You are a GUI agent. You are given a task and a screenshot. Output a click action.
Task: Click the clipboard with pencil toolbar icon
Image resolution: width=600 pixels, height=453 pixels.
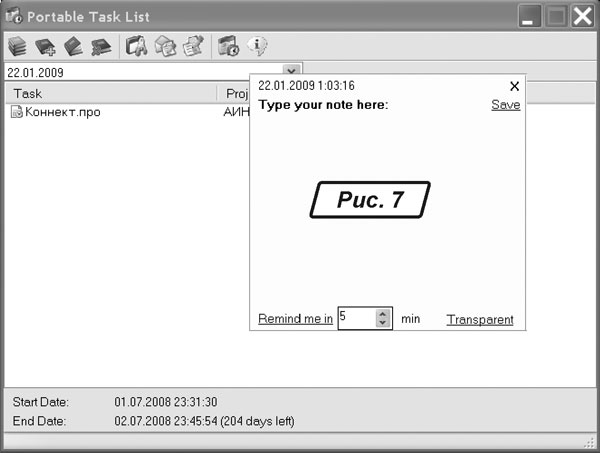pos(192,45)
